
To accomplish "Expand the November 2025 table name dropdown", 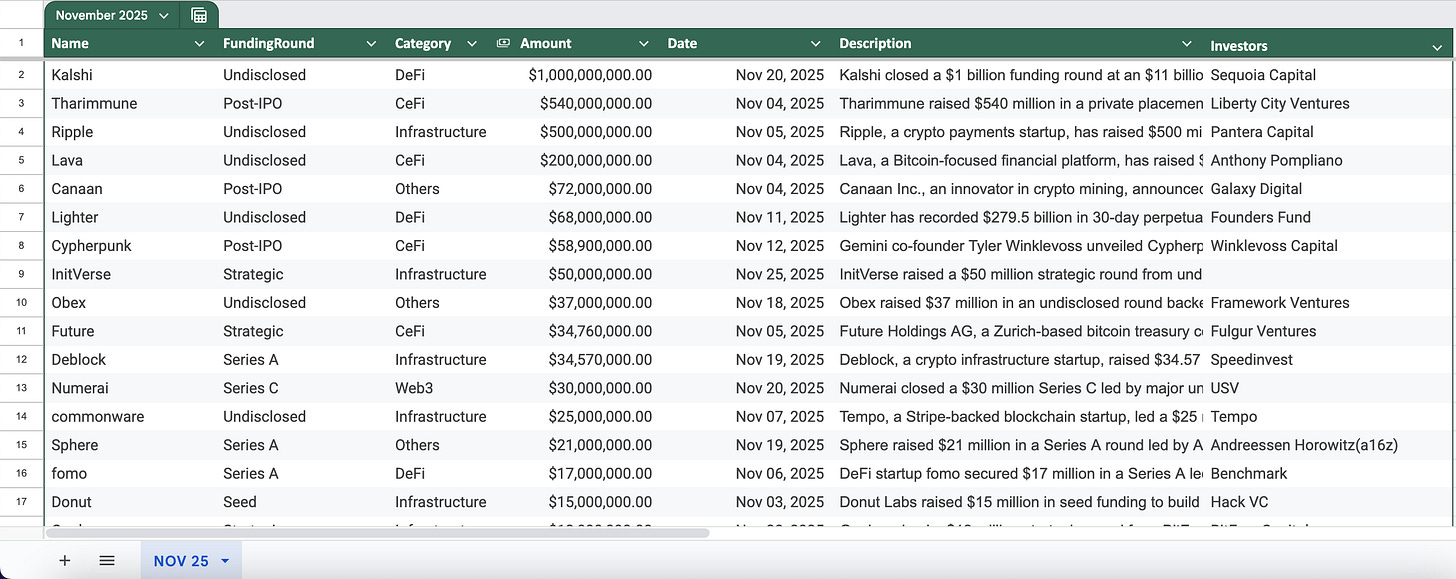I will click(x=164, y=15).
